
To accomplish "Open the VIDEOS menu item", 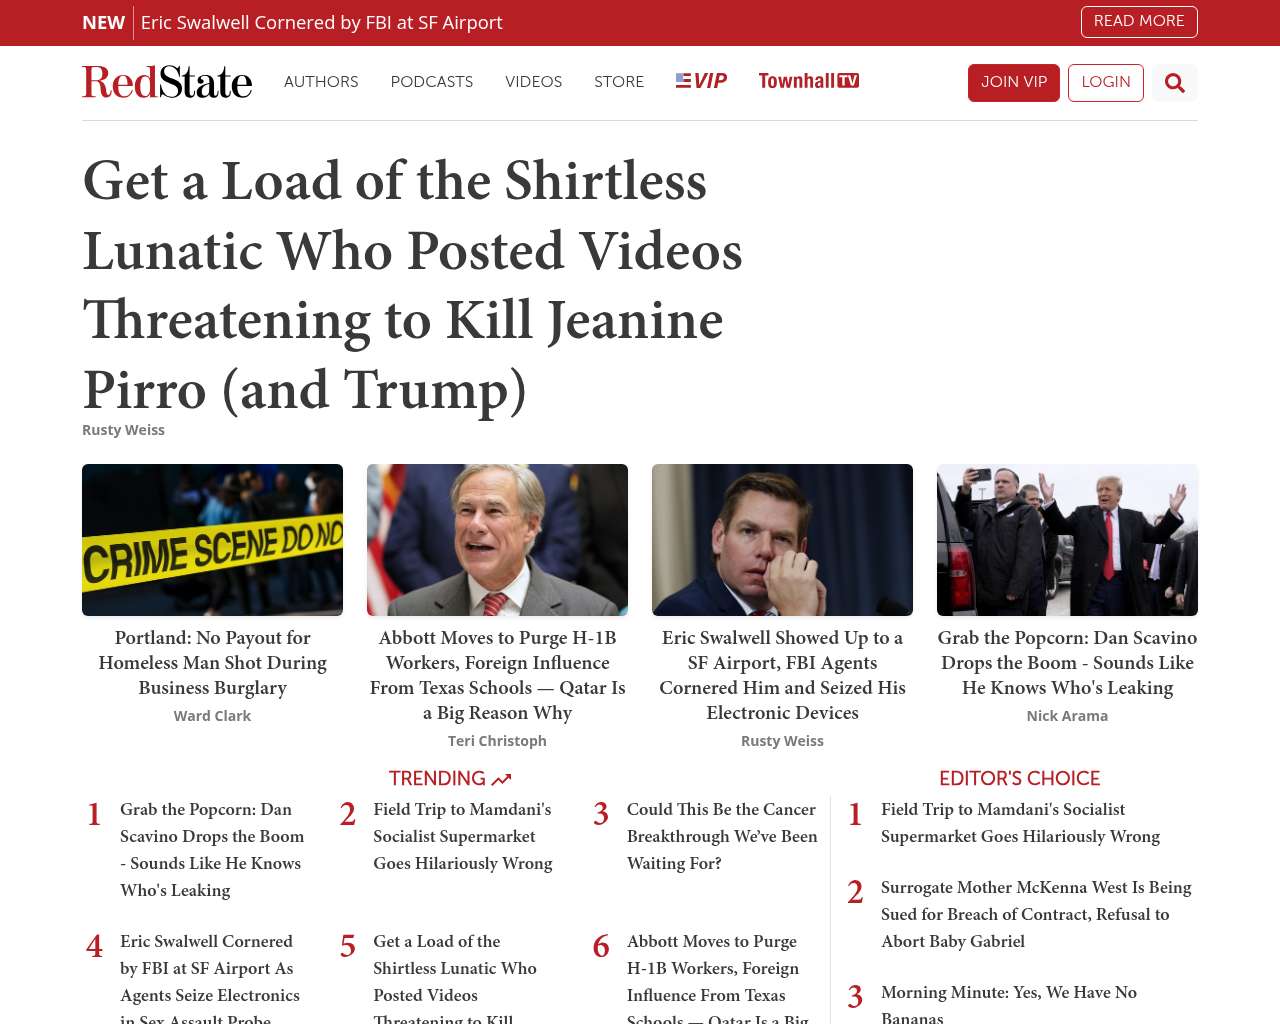I will (x=534, y=82).
